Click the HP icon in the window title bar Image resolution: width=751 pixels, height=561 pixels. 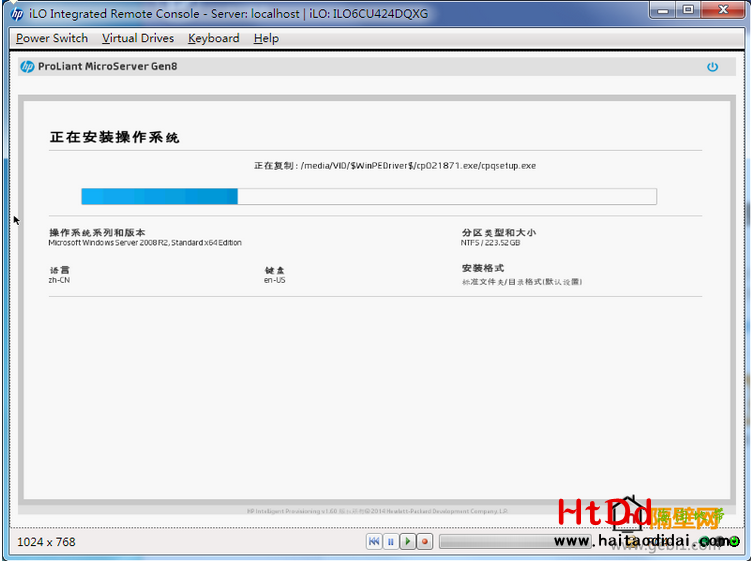coord(17,13)
